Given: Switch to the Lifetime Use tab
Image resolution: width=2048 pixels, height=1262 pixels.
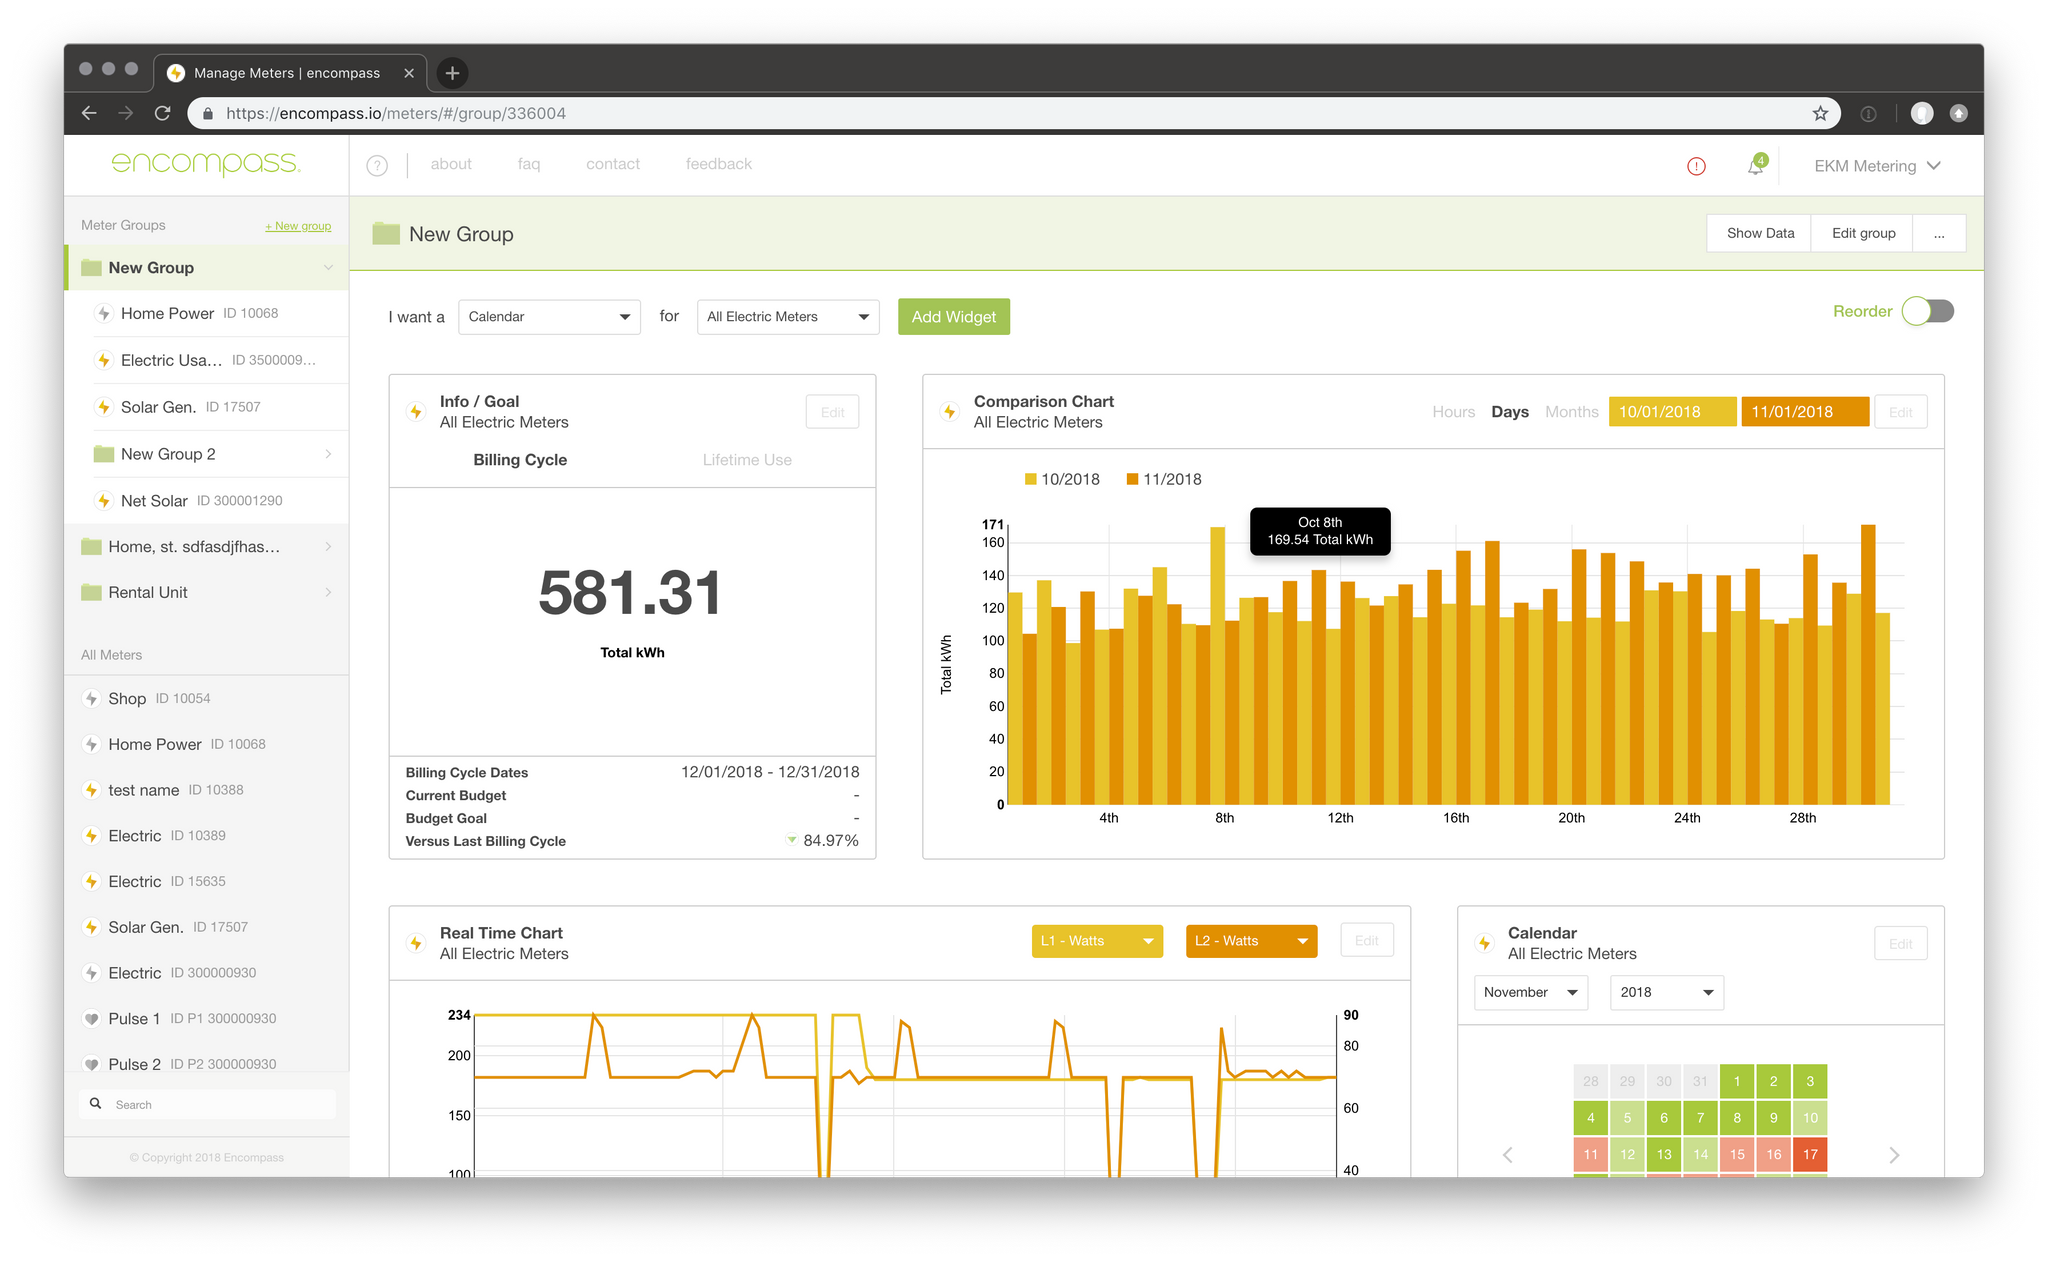Looking at the screenshot, I should [x=746, y=460].
